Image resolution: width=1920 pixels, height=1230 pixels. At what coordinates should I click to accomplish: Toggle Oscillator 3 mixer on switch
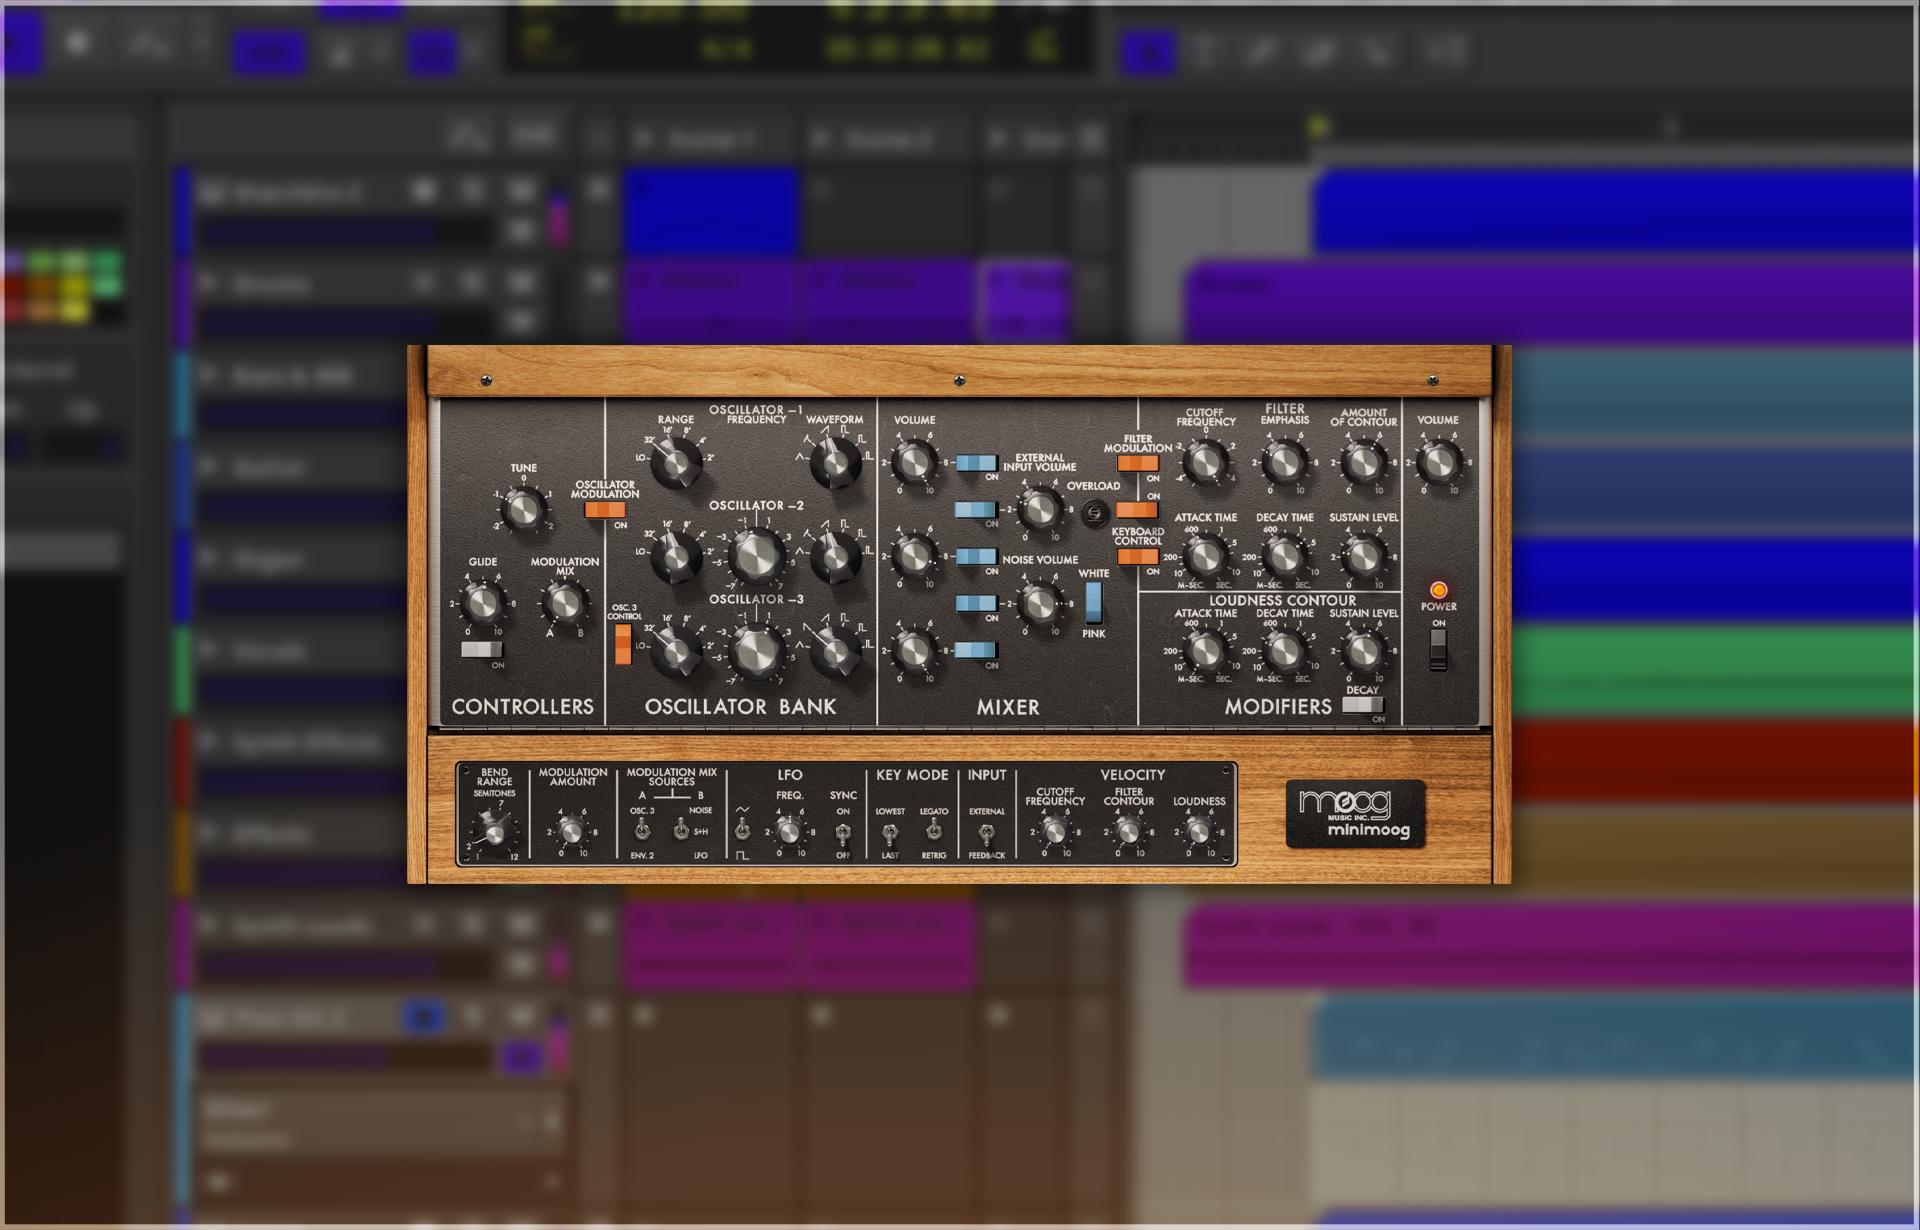976,650
